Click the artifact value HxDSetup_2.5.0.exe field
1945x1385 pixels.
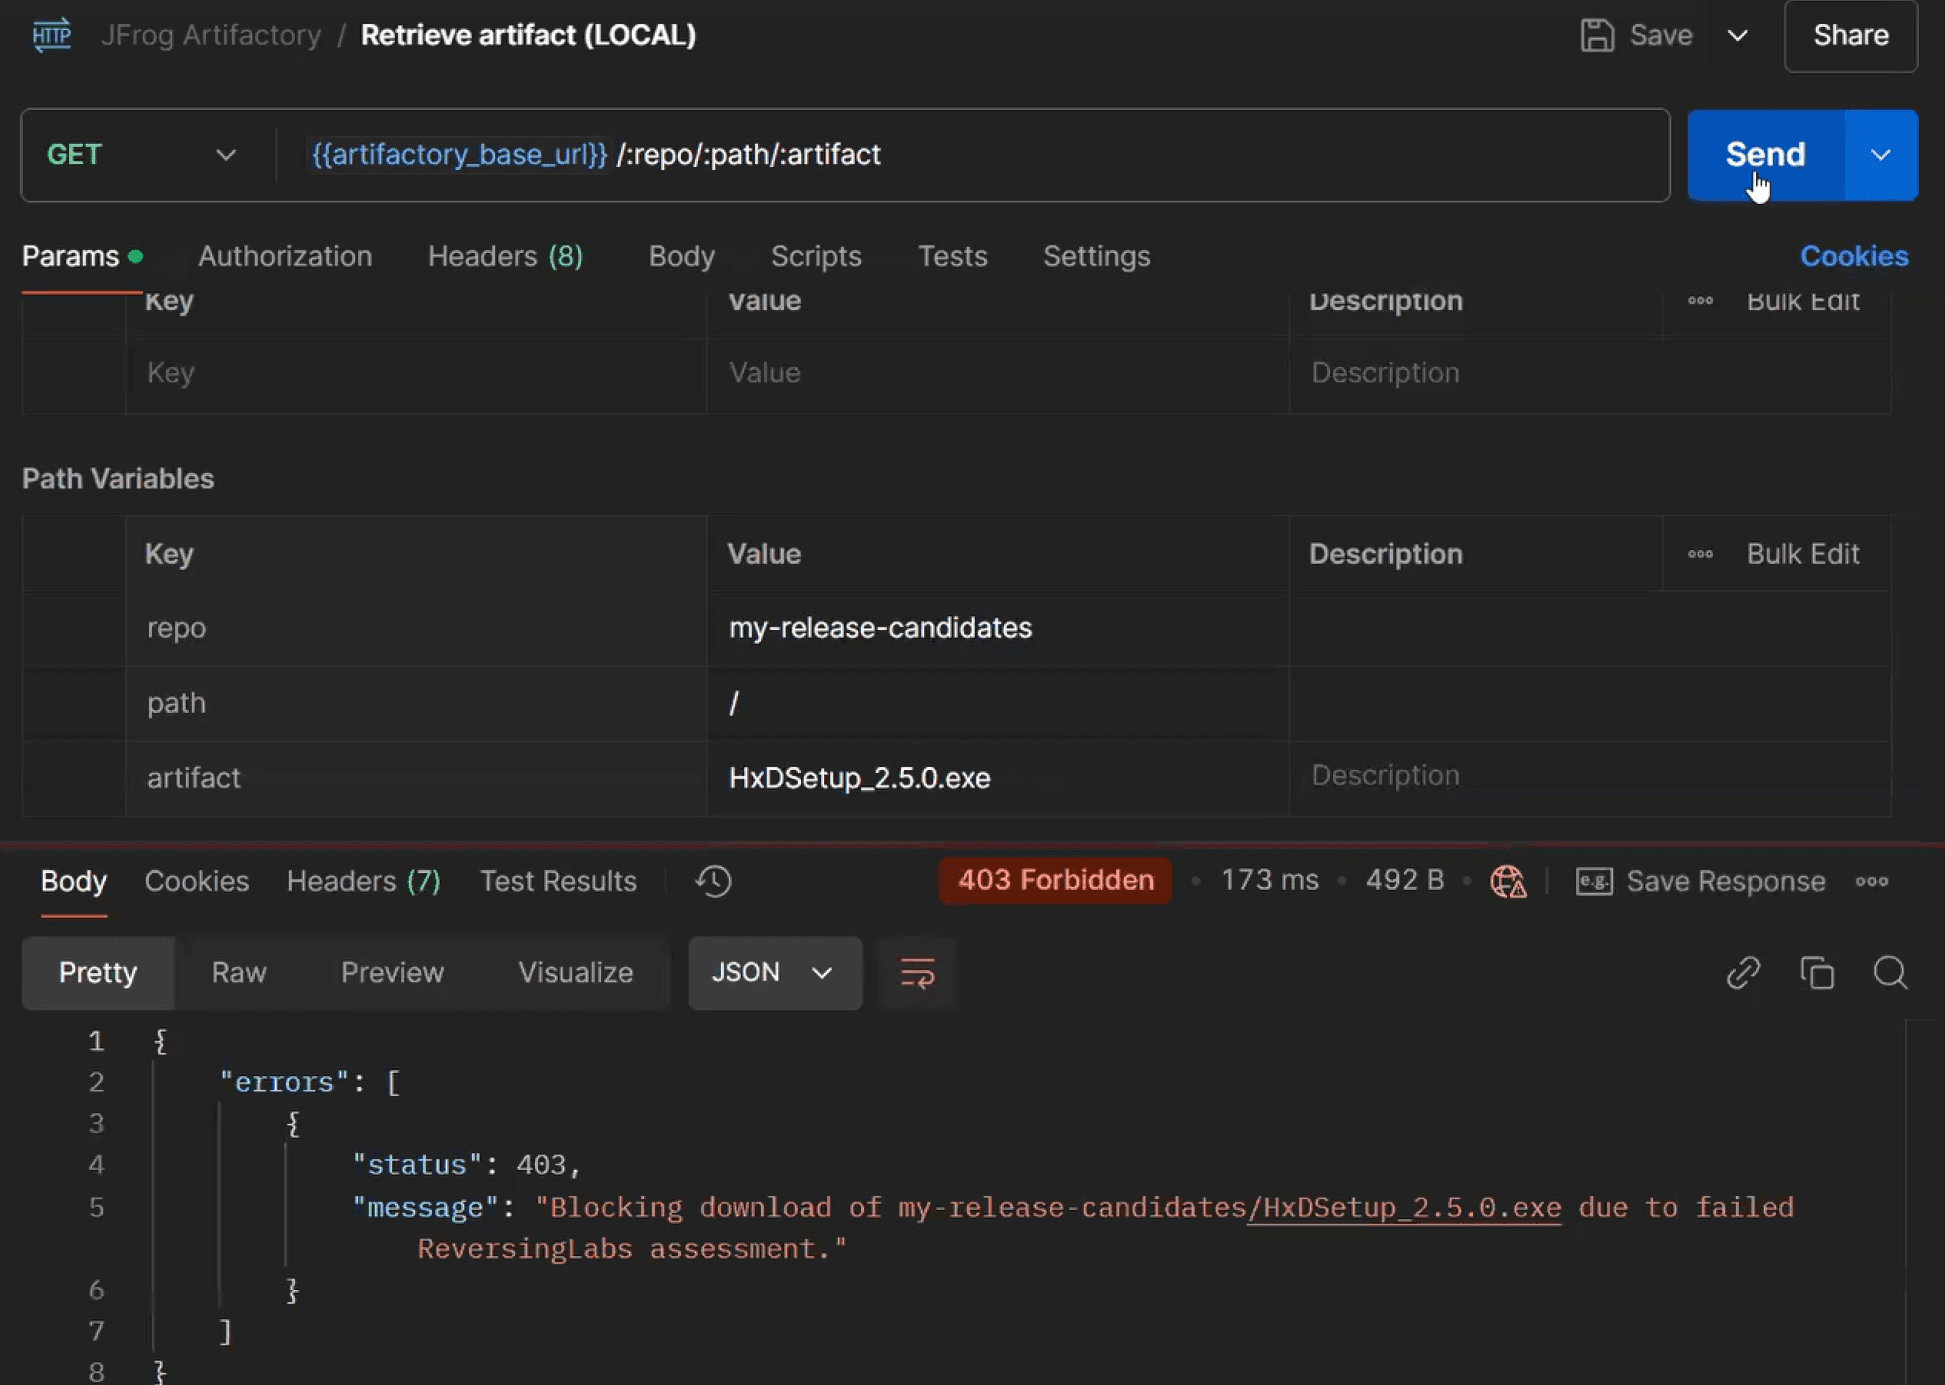[x=860, y=778]
